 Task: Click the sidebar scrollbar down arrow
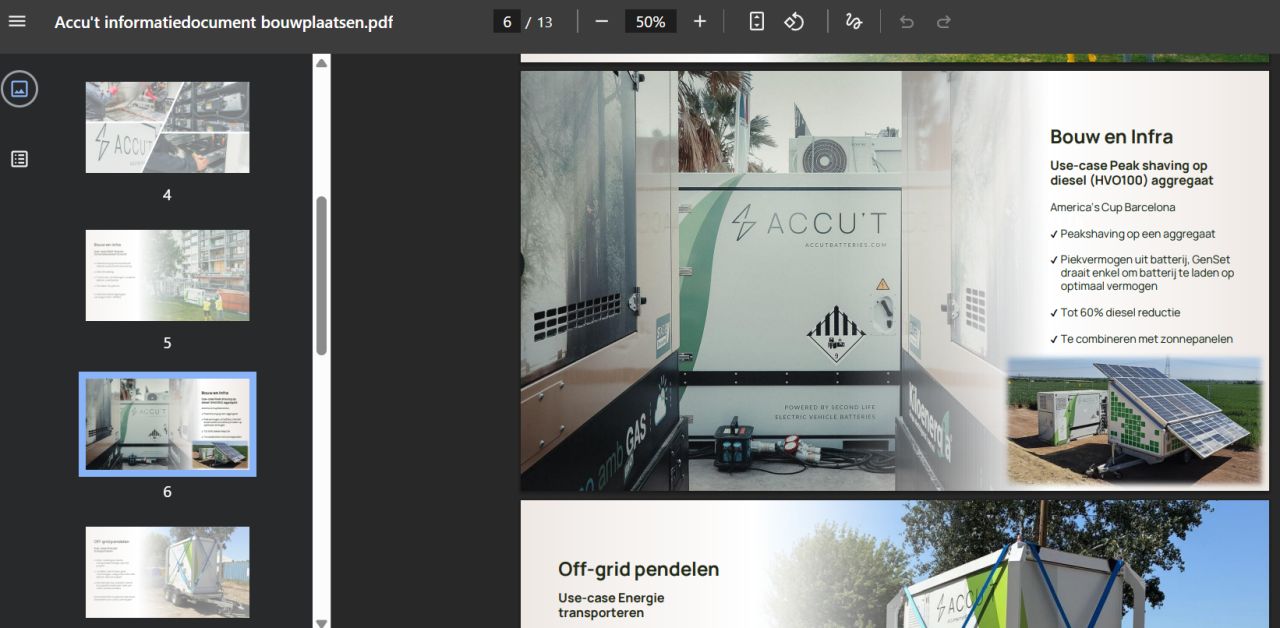point(321,622)
